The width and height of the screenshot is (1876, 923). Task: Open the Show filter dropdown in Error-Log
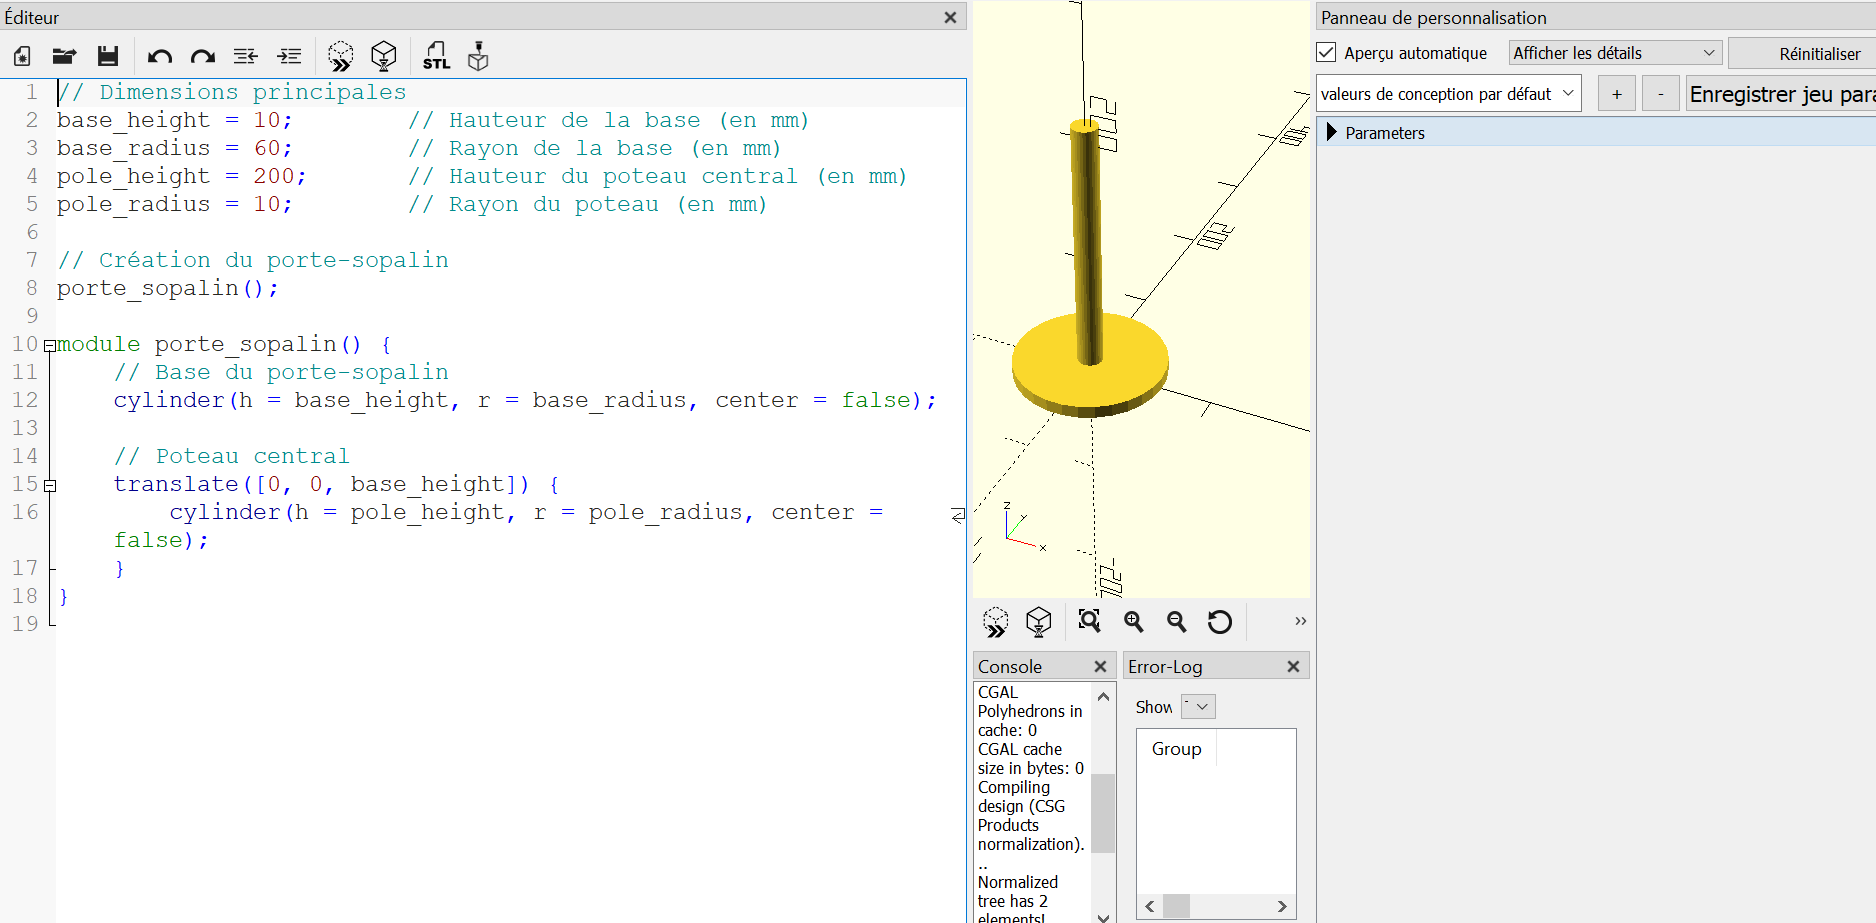tap(1198, 706)
